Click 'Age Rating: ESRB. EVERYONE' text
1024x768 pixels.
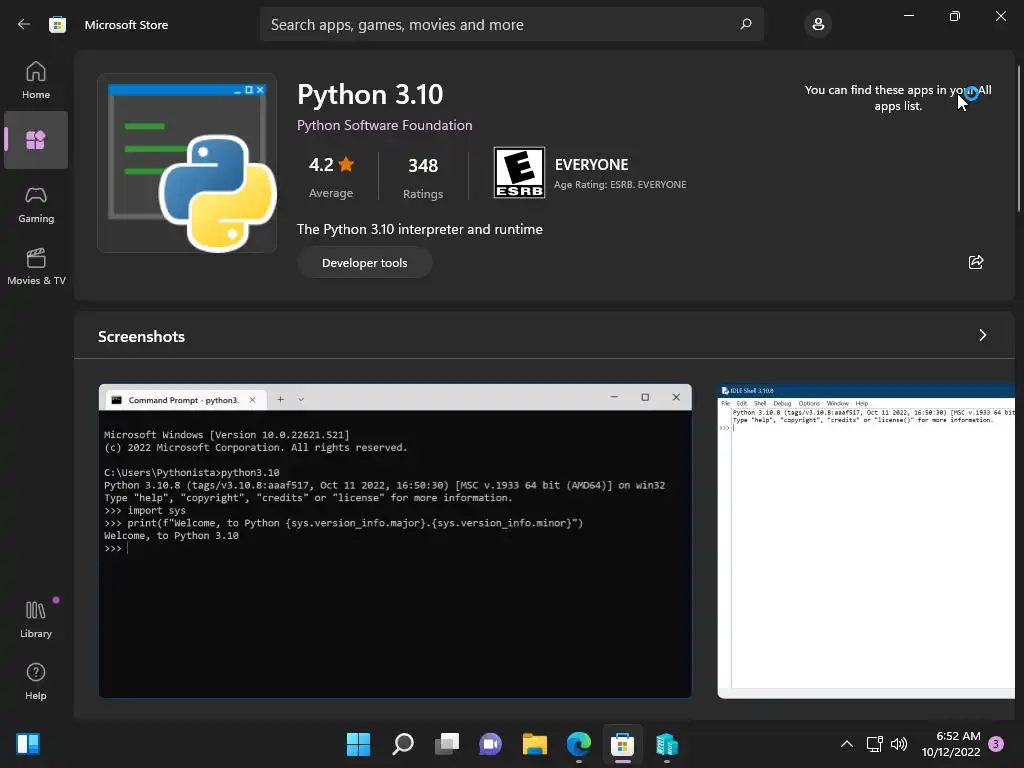(x=620, y=185)
